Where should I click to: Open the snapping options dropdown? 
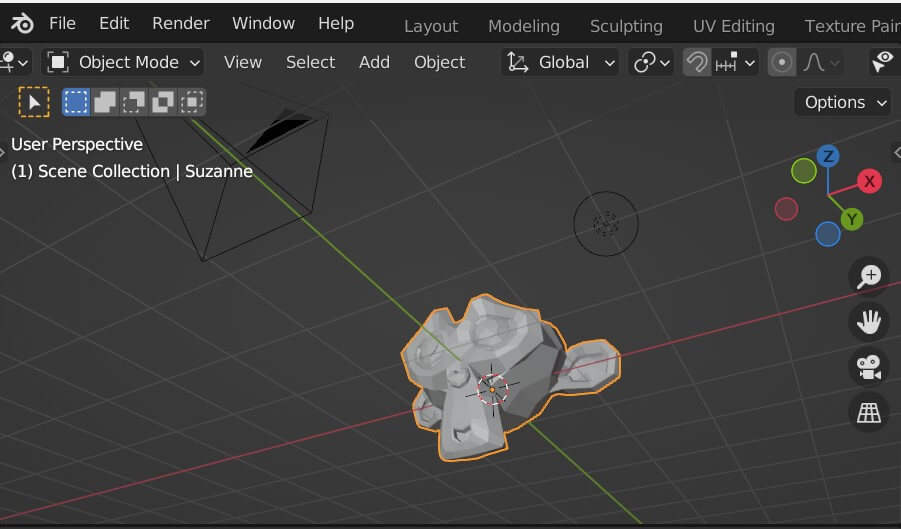click(736, 62)
